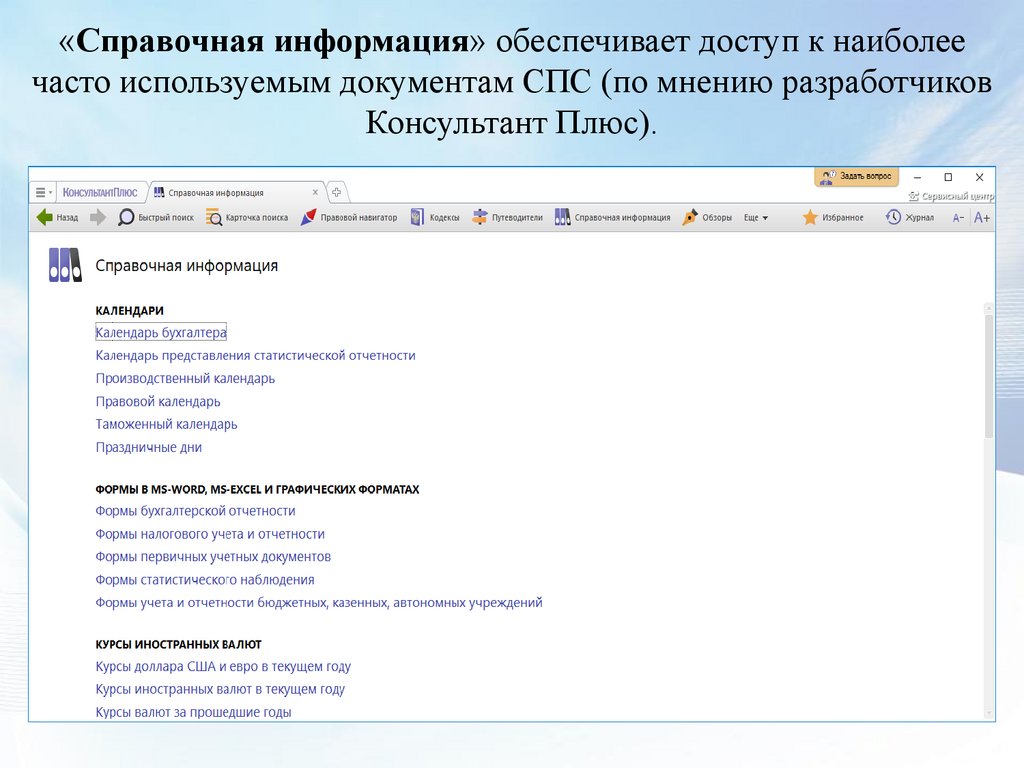Click scrollbar up arrow
Viewport: 1024px width, 768px height.
click(x=989, y=308)
